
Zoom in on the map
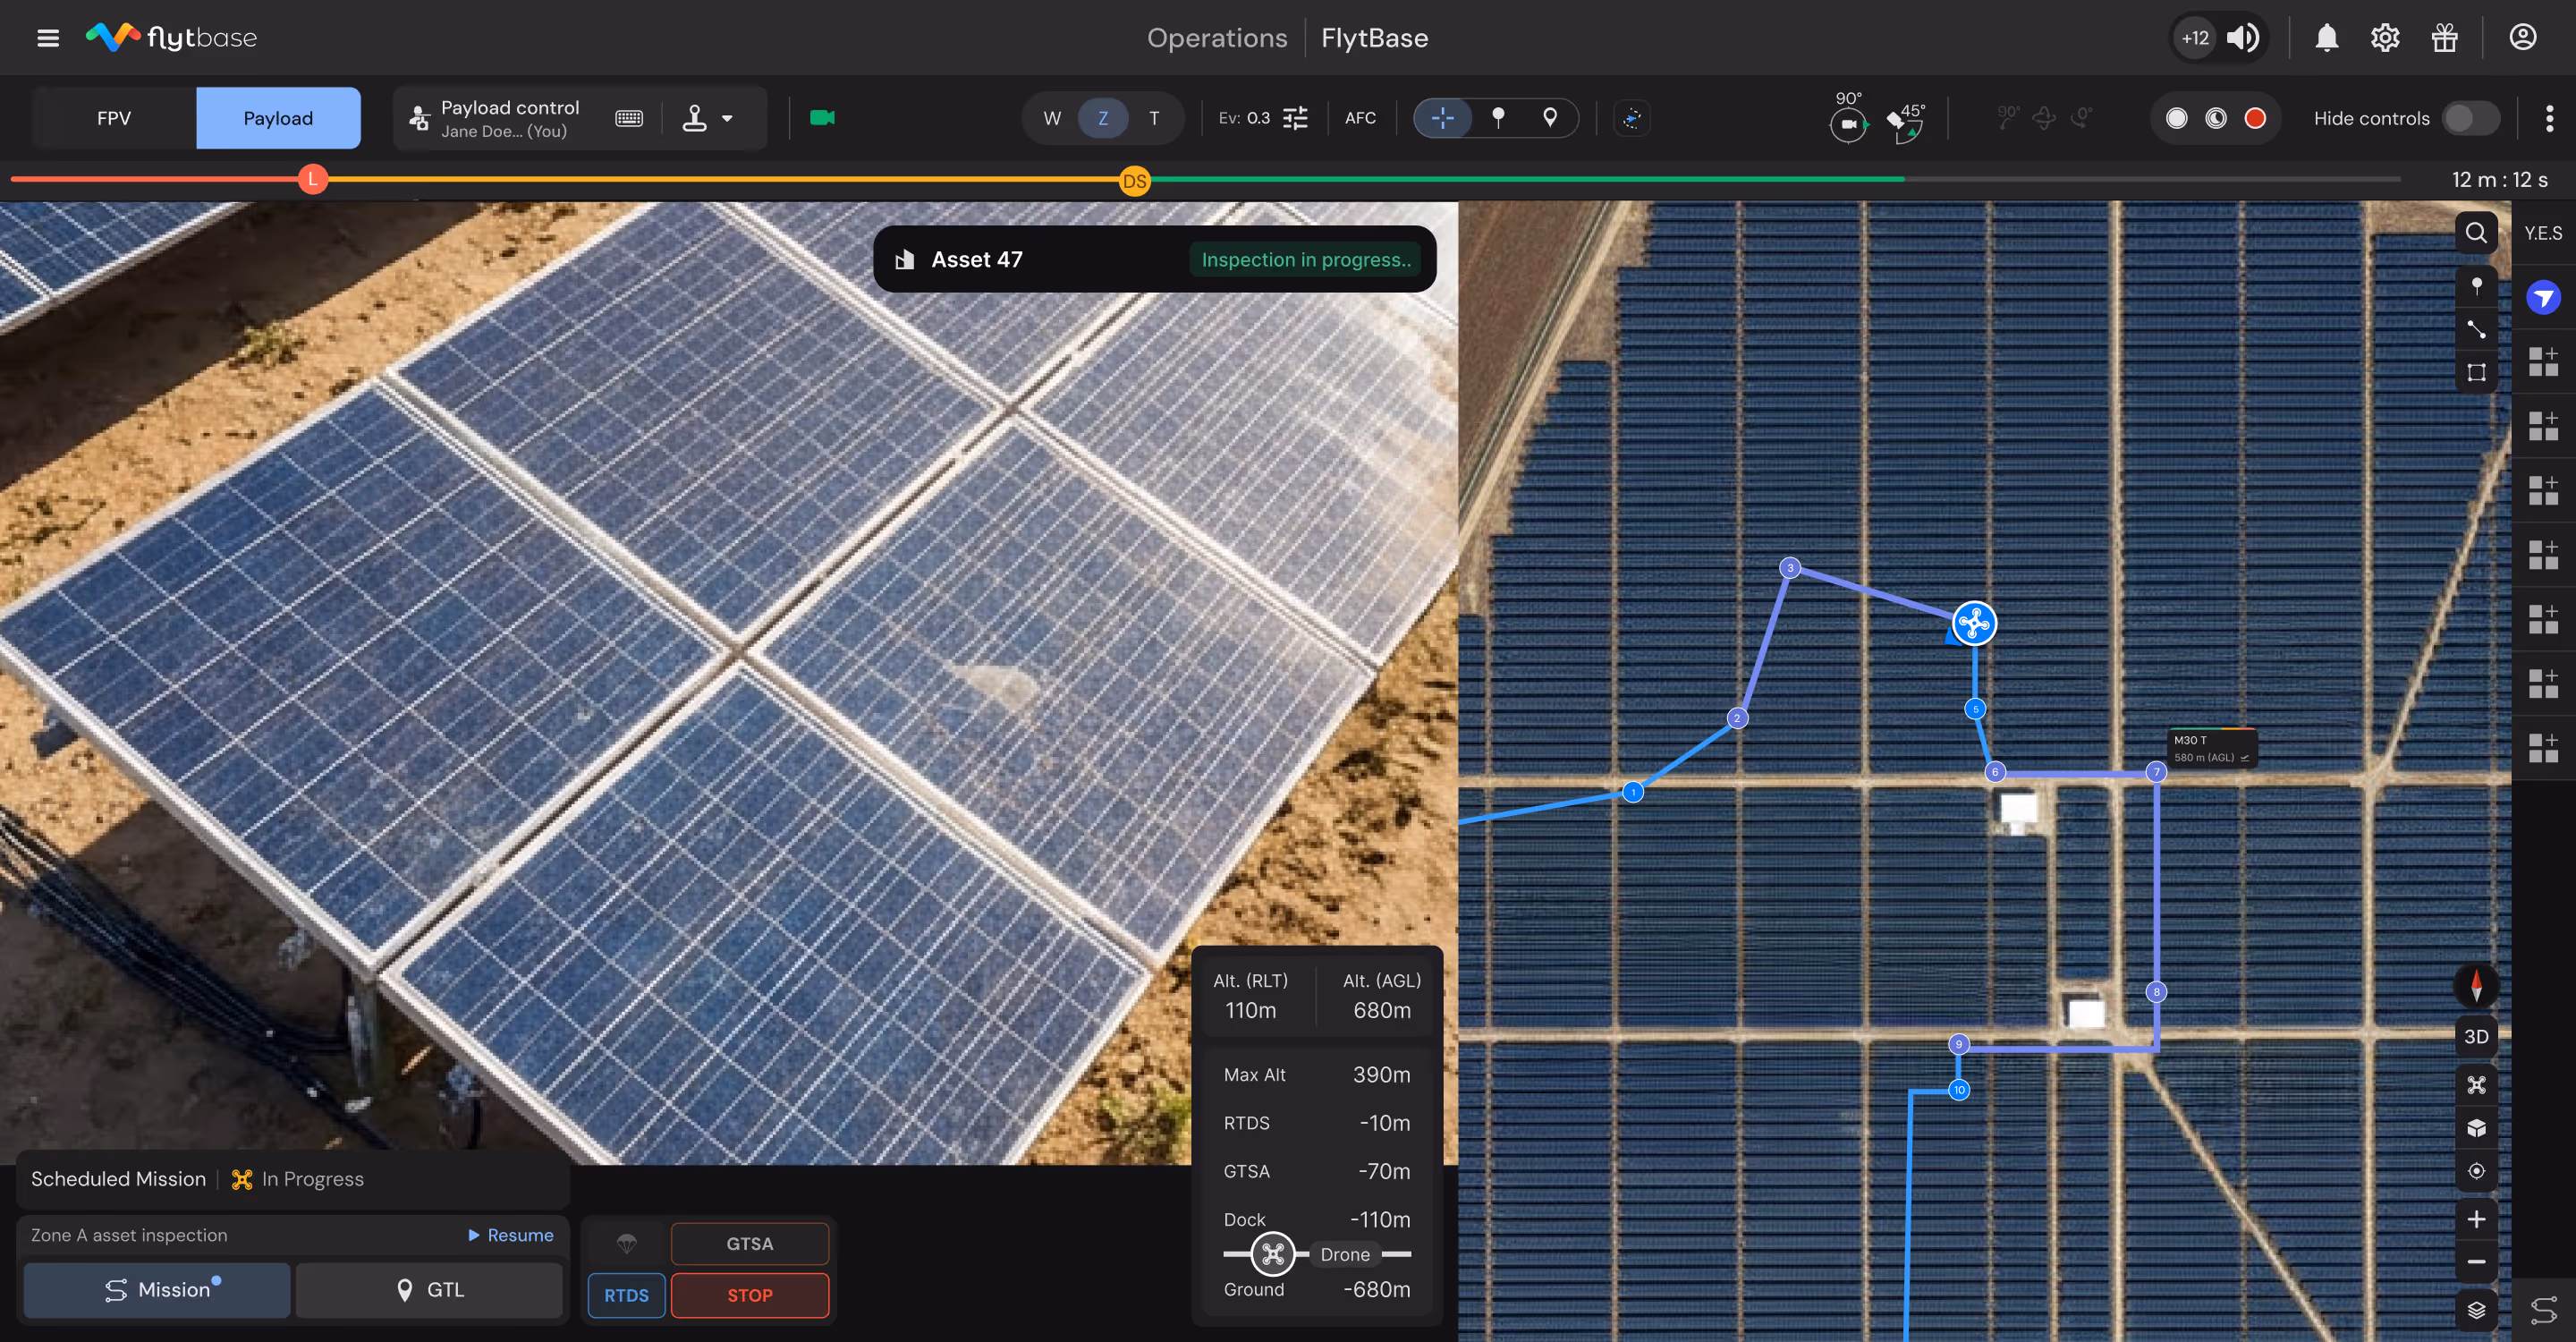point(2475,1219)
